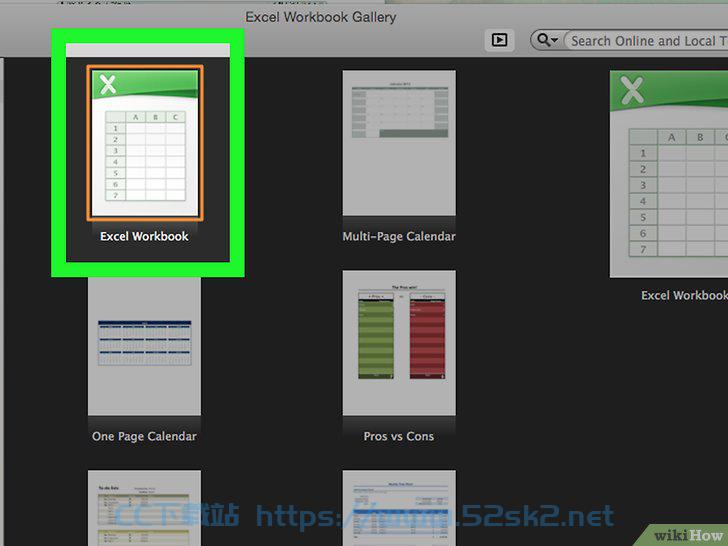Select the blue-banded form template at bottom
This screenshot has width=728, height=546.
(399, 508)
